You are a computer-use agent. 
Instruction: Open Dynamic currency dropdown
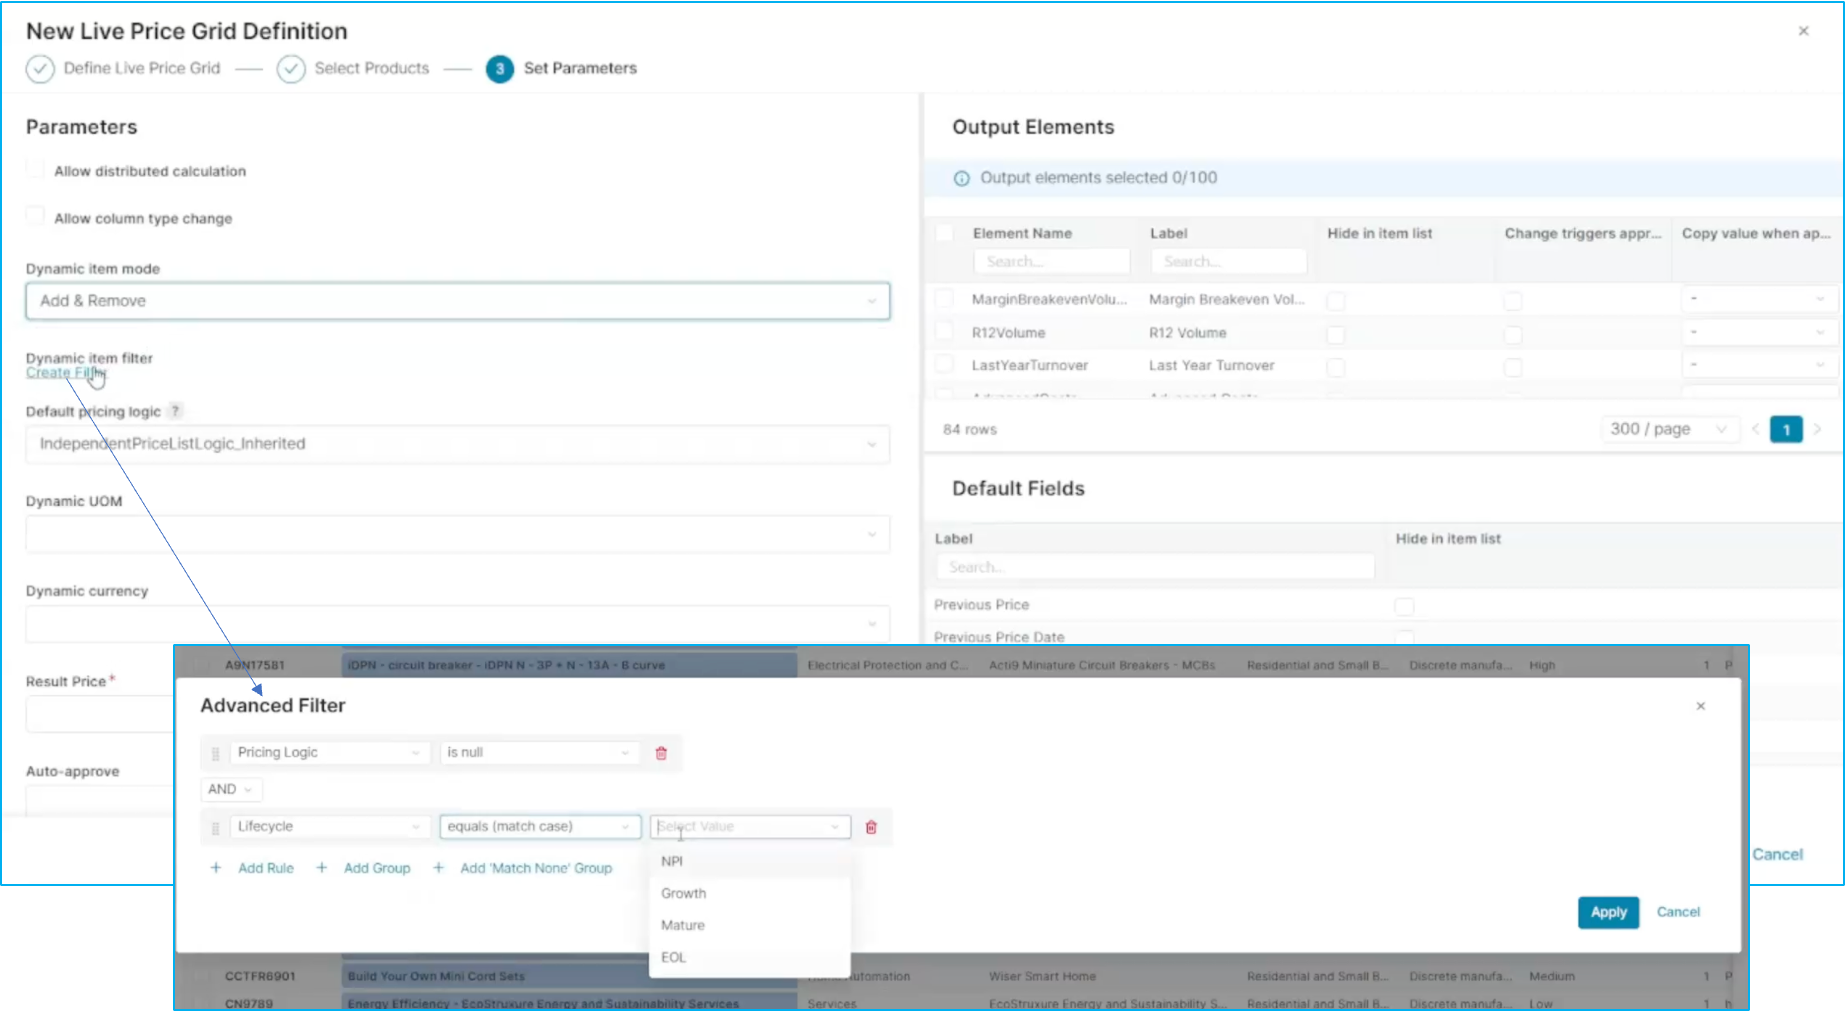click(x=458, y=624)
